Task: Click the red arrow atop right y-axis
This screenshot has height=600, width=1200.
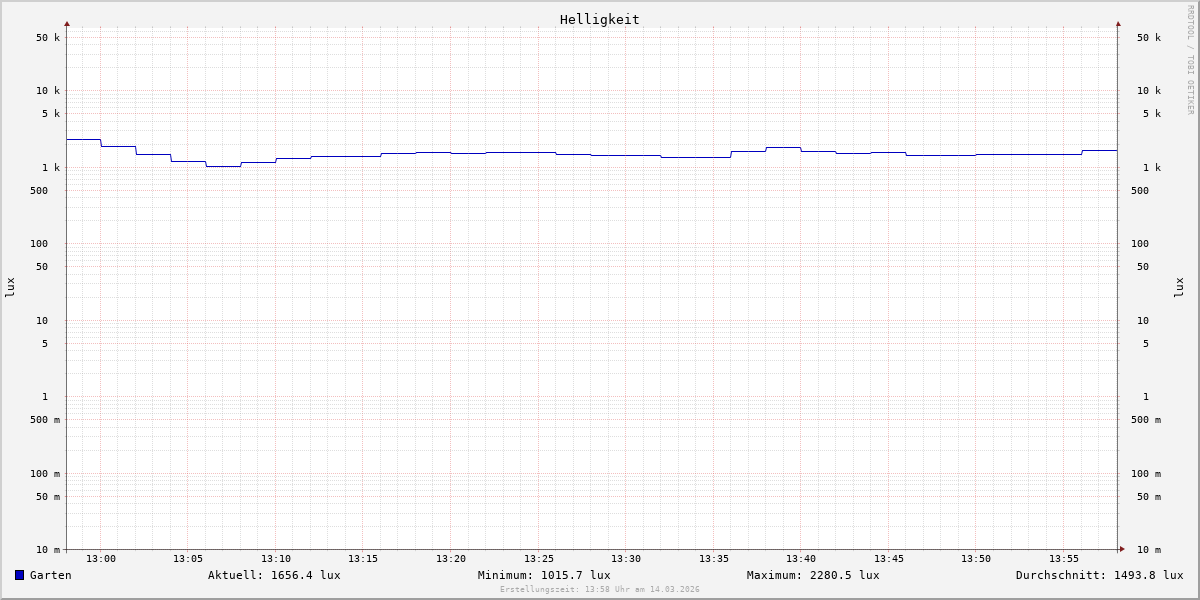Action: coord(1118,23)
